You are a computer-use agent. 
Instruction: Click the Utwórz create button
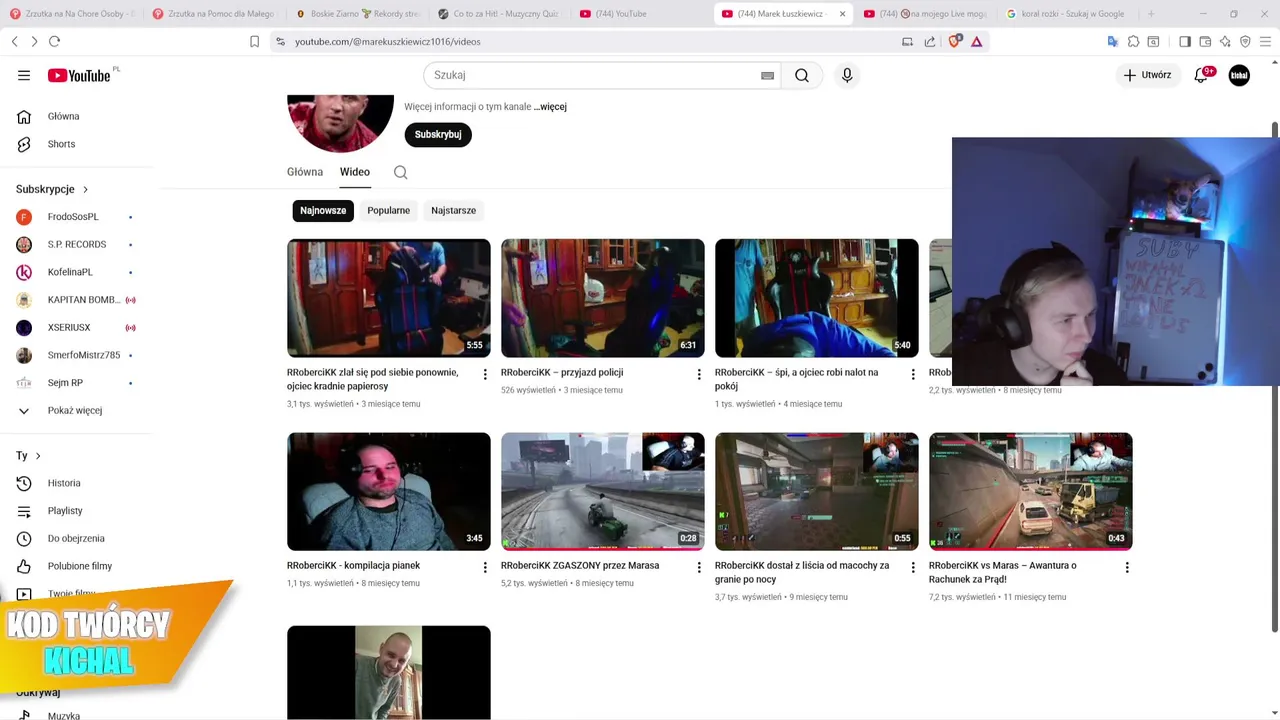coord(1147,75)
